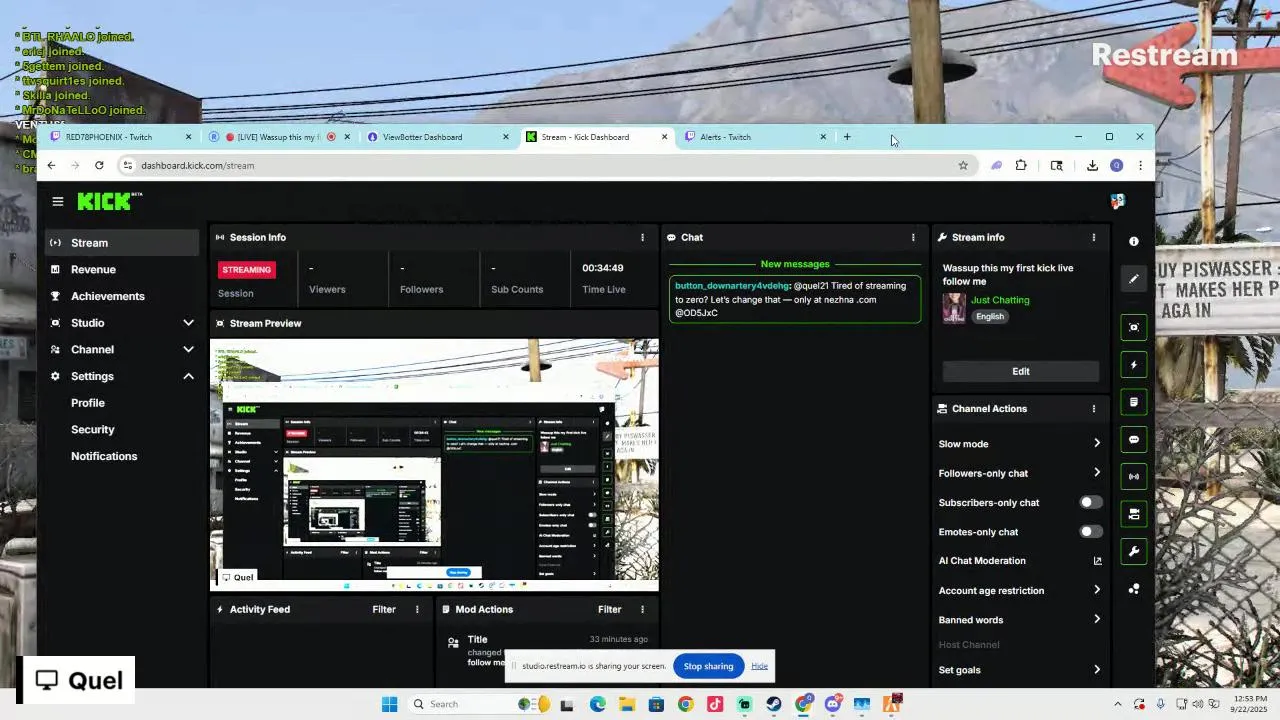Open Revenue in the sidebar
This screenshot has width=1280, height=720.
122,269
